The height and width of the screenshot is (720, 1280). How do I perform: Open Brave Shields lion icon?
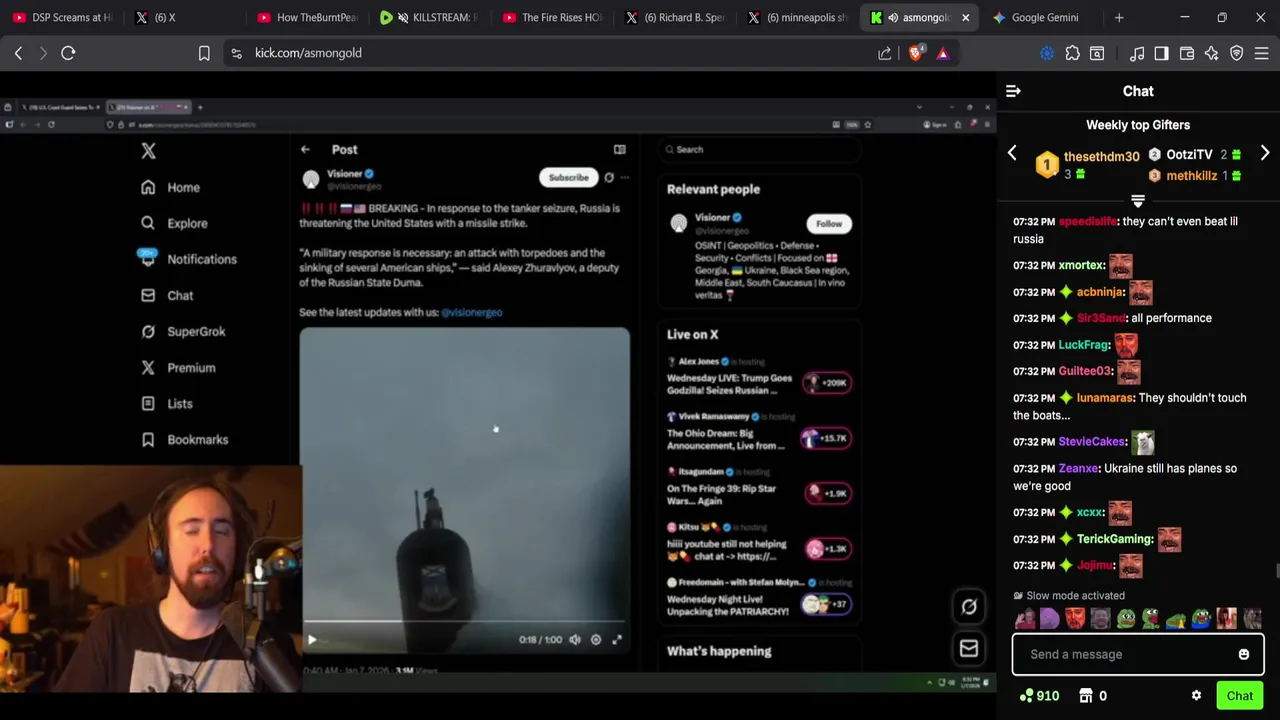(915, 53)
